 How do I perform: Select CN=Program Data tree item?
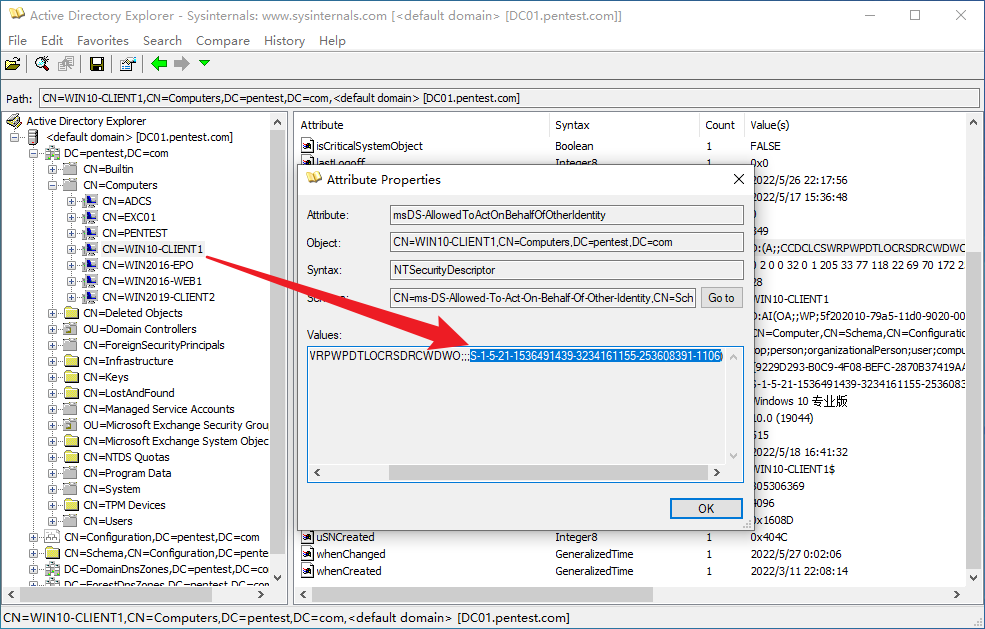pyautogui.click(x=127, y=473)
